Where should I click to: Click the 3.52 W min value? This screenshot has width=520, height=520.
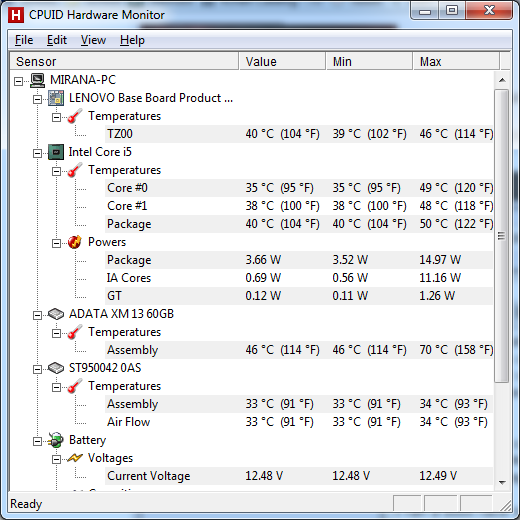(x=350, y=260)
